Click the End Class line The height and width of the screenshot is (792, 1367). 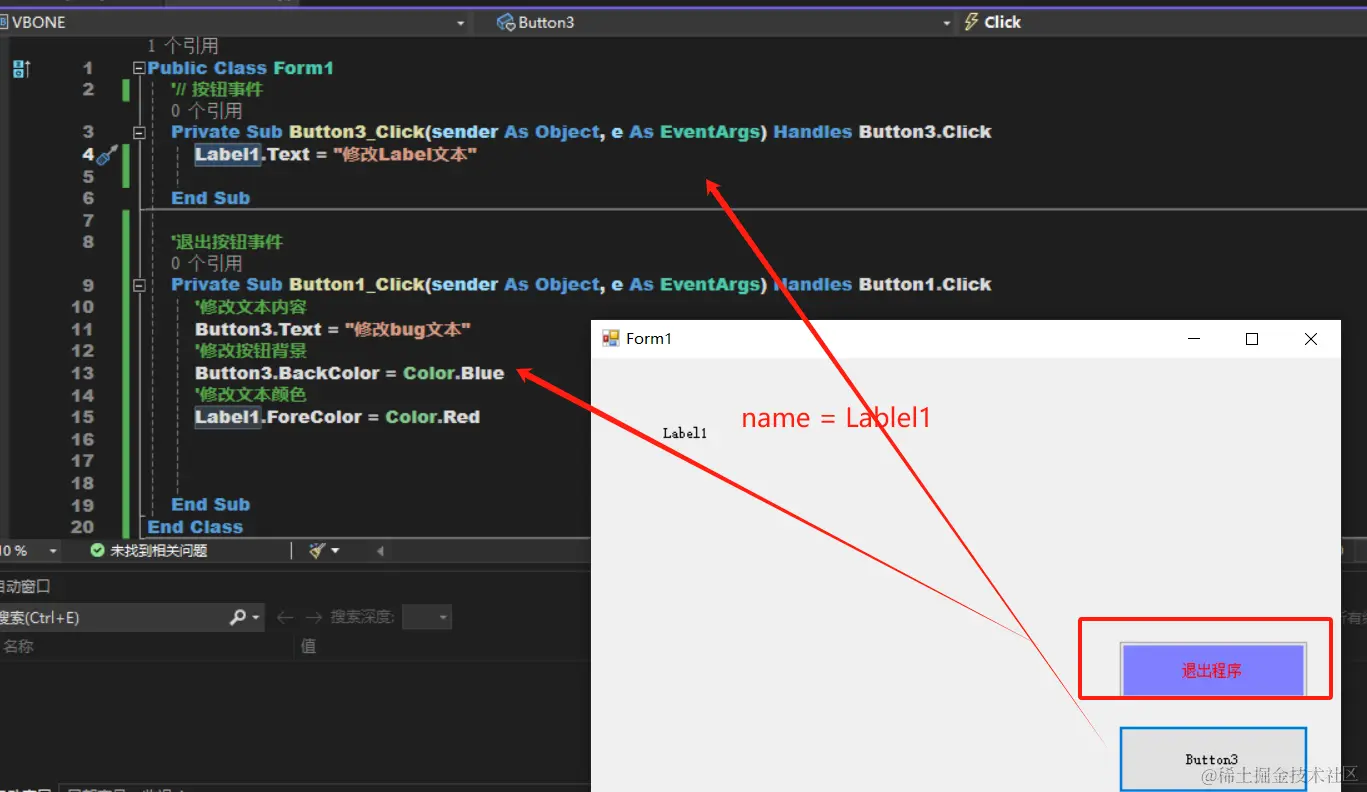(x=195, y=527)
